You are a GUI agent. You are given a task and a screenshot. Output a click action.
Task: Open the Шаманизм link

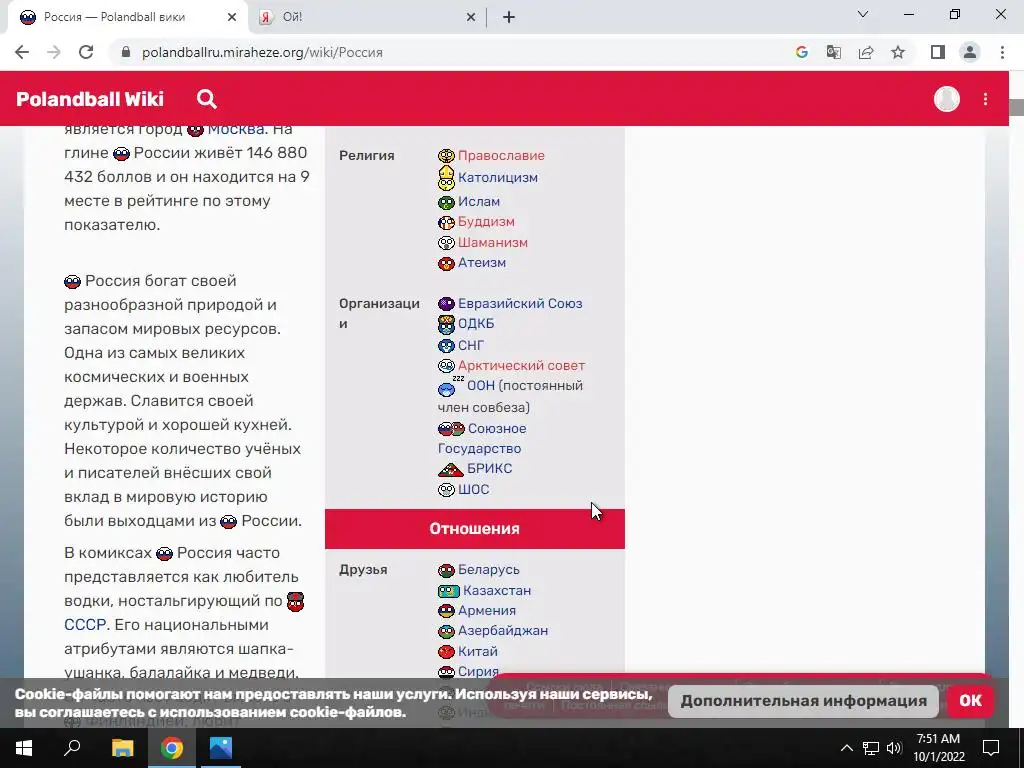pyautogui.click(x=492, y=243)
